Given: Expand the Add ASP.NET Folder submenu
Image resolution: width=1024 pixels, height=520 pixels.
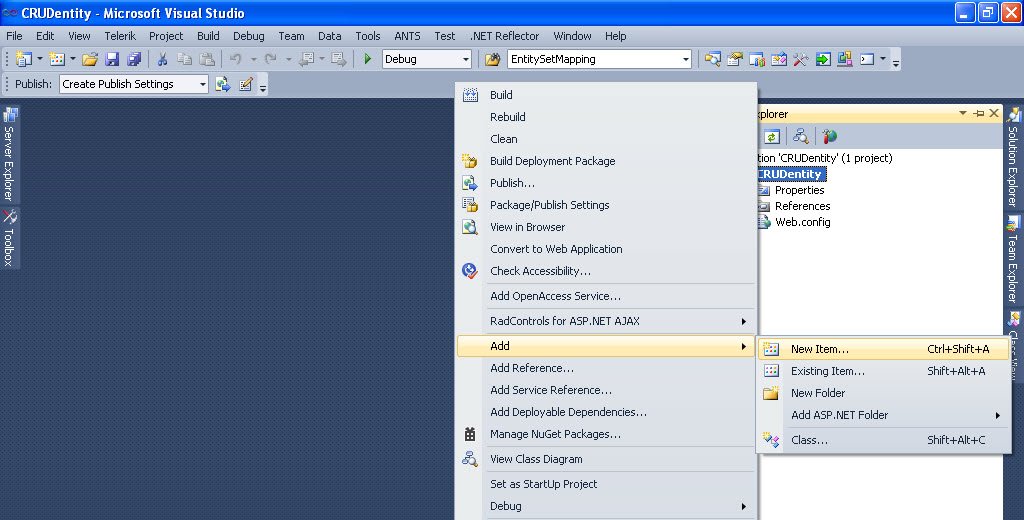Looking at the screenshot, I should click(x=884, y=415).
